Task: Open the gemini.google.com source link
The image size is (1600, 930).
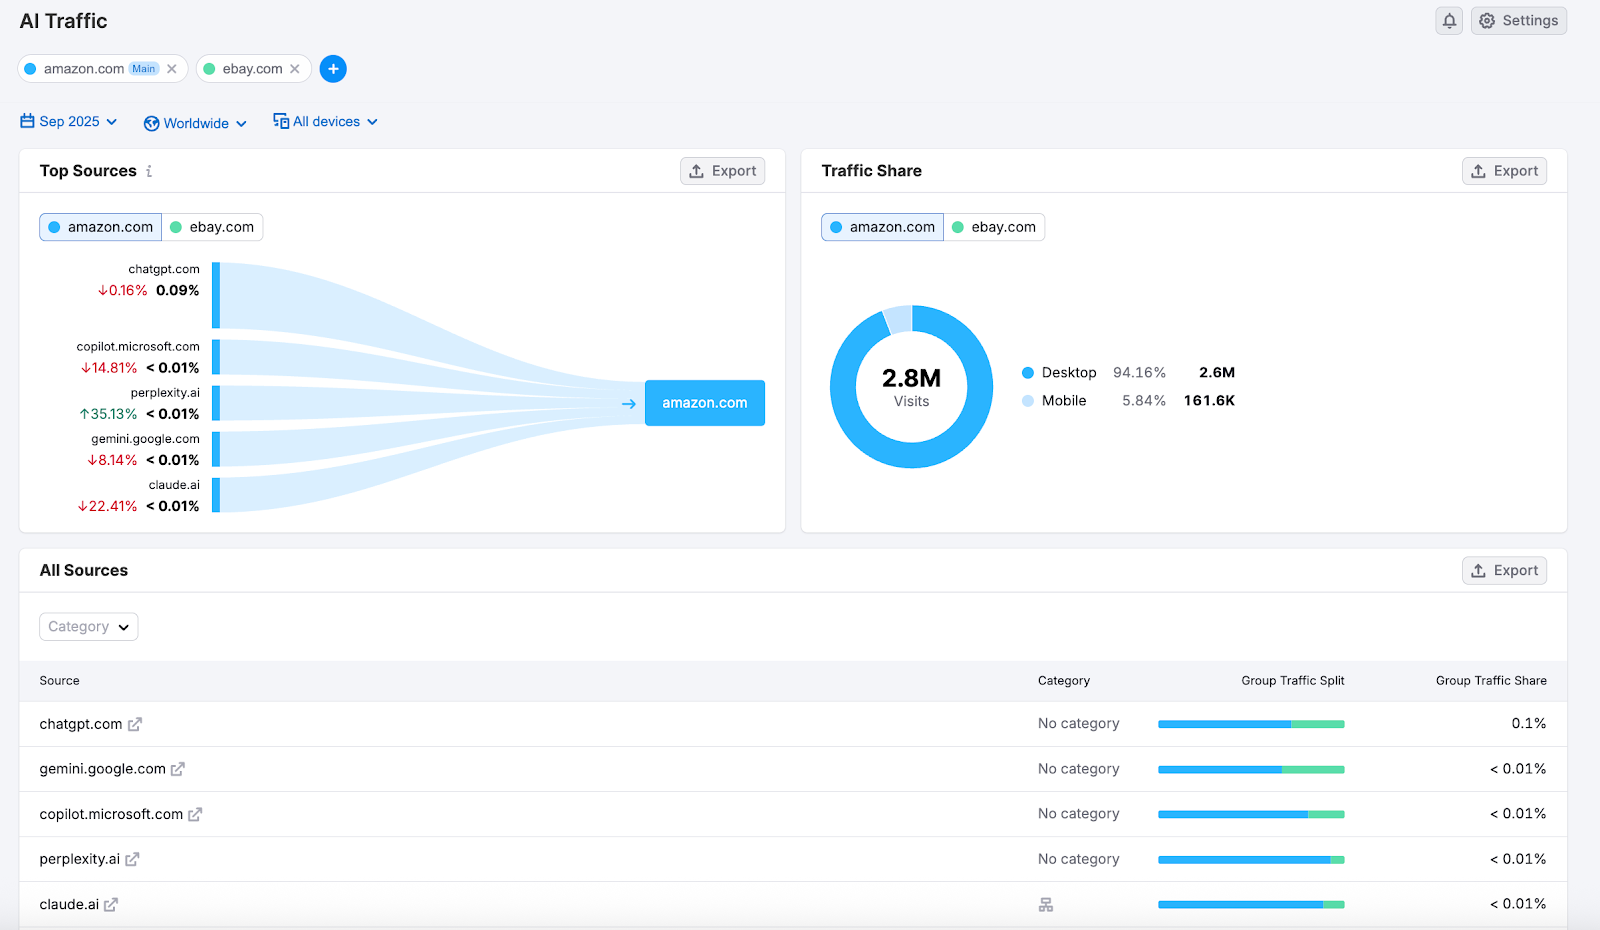Action: (178, 769)
